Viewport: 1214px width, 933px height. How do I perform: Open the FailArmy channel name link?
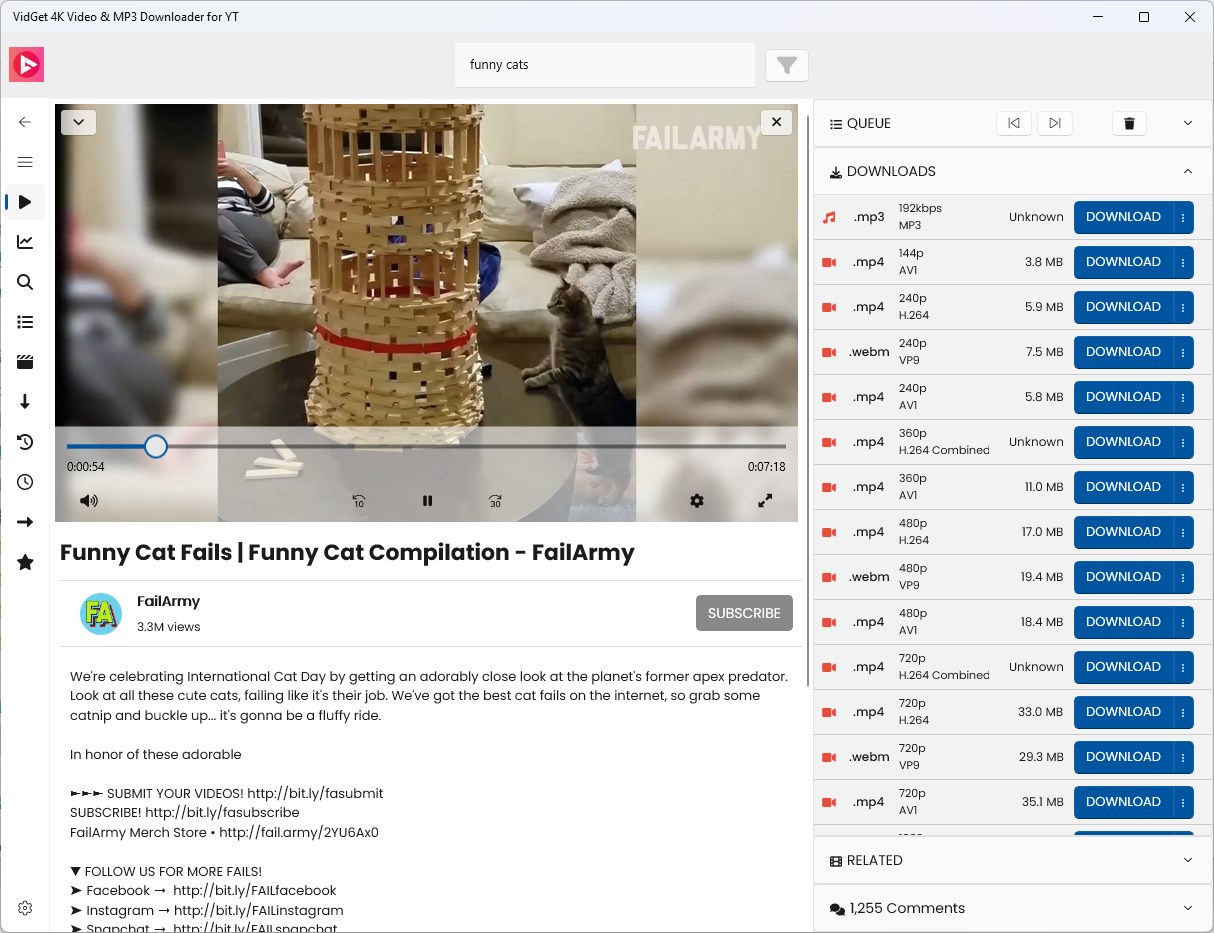point(168,601)
